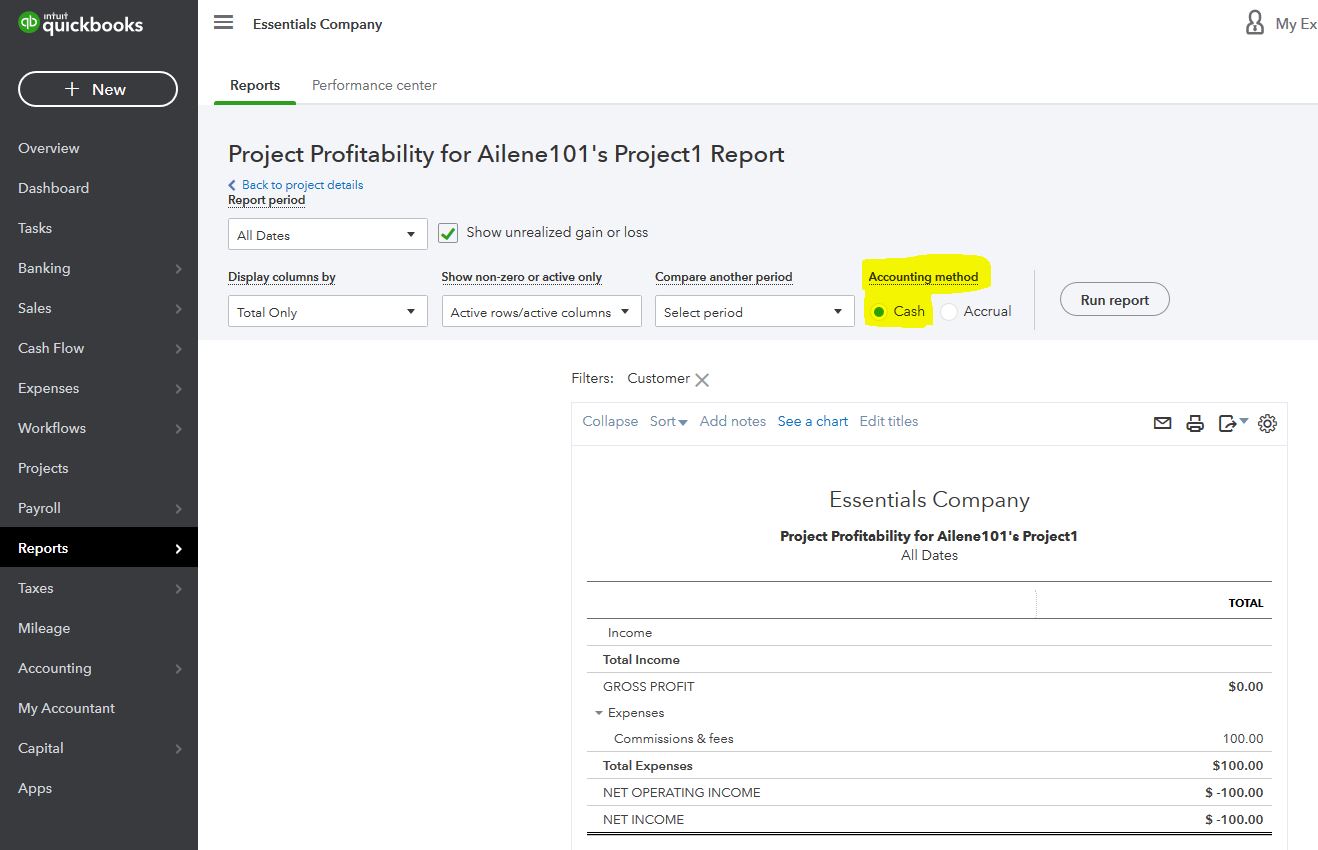This screenshot has width=1318, height=850.
Task: Open report customization settings gear
Action: [x=1266, y=423]
